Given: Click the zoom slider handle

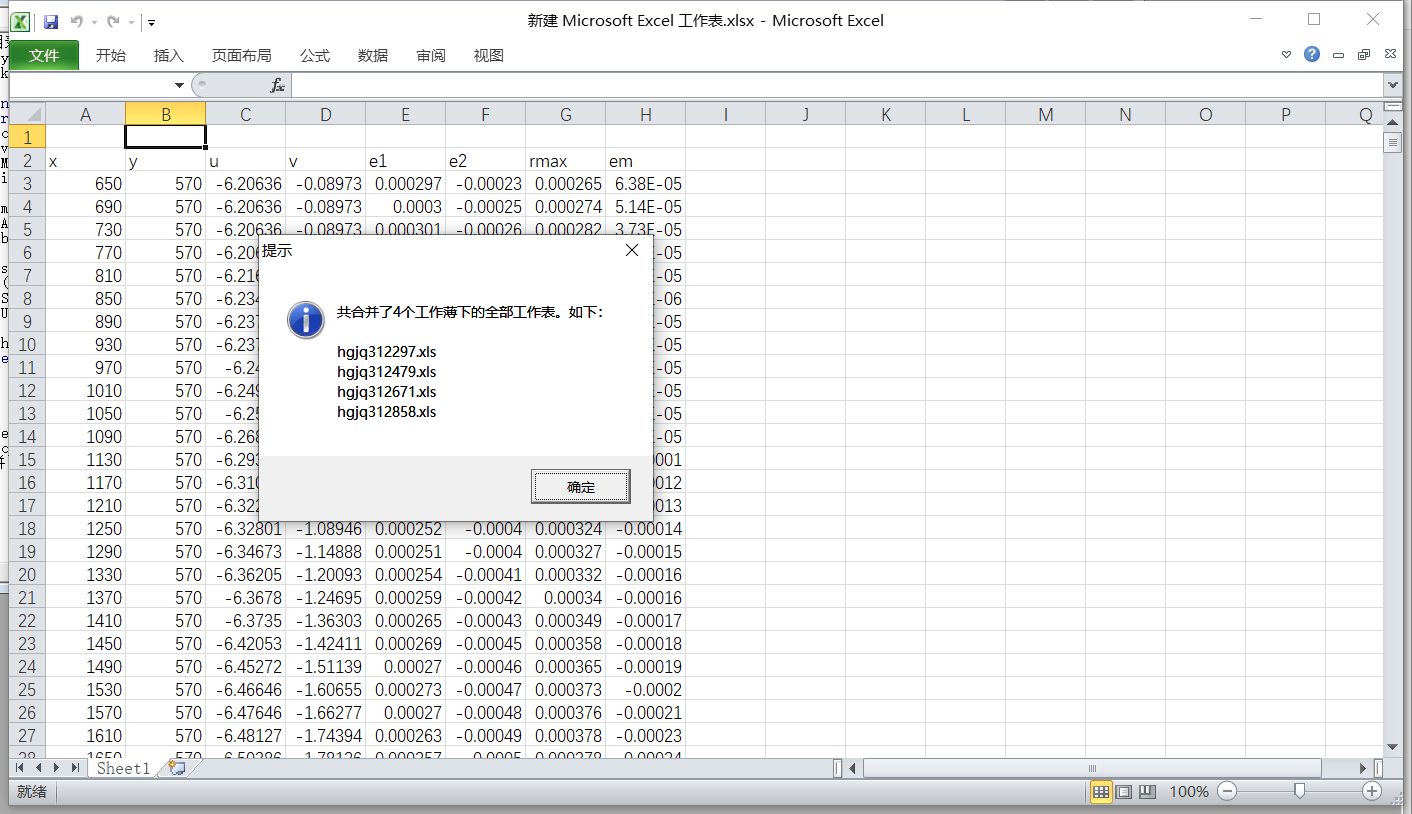Looking at the screenshot, I should pos(1299,791).
